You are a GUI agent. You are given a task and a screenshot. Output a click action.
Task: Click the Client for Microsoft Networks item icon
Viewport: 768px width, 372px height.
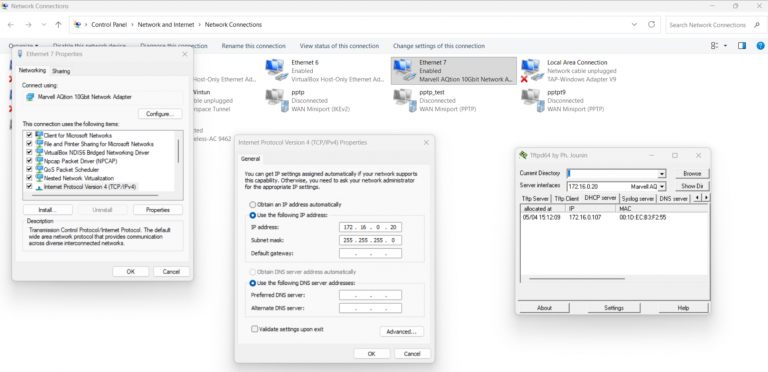click(x=39, y=135)
